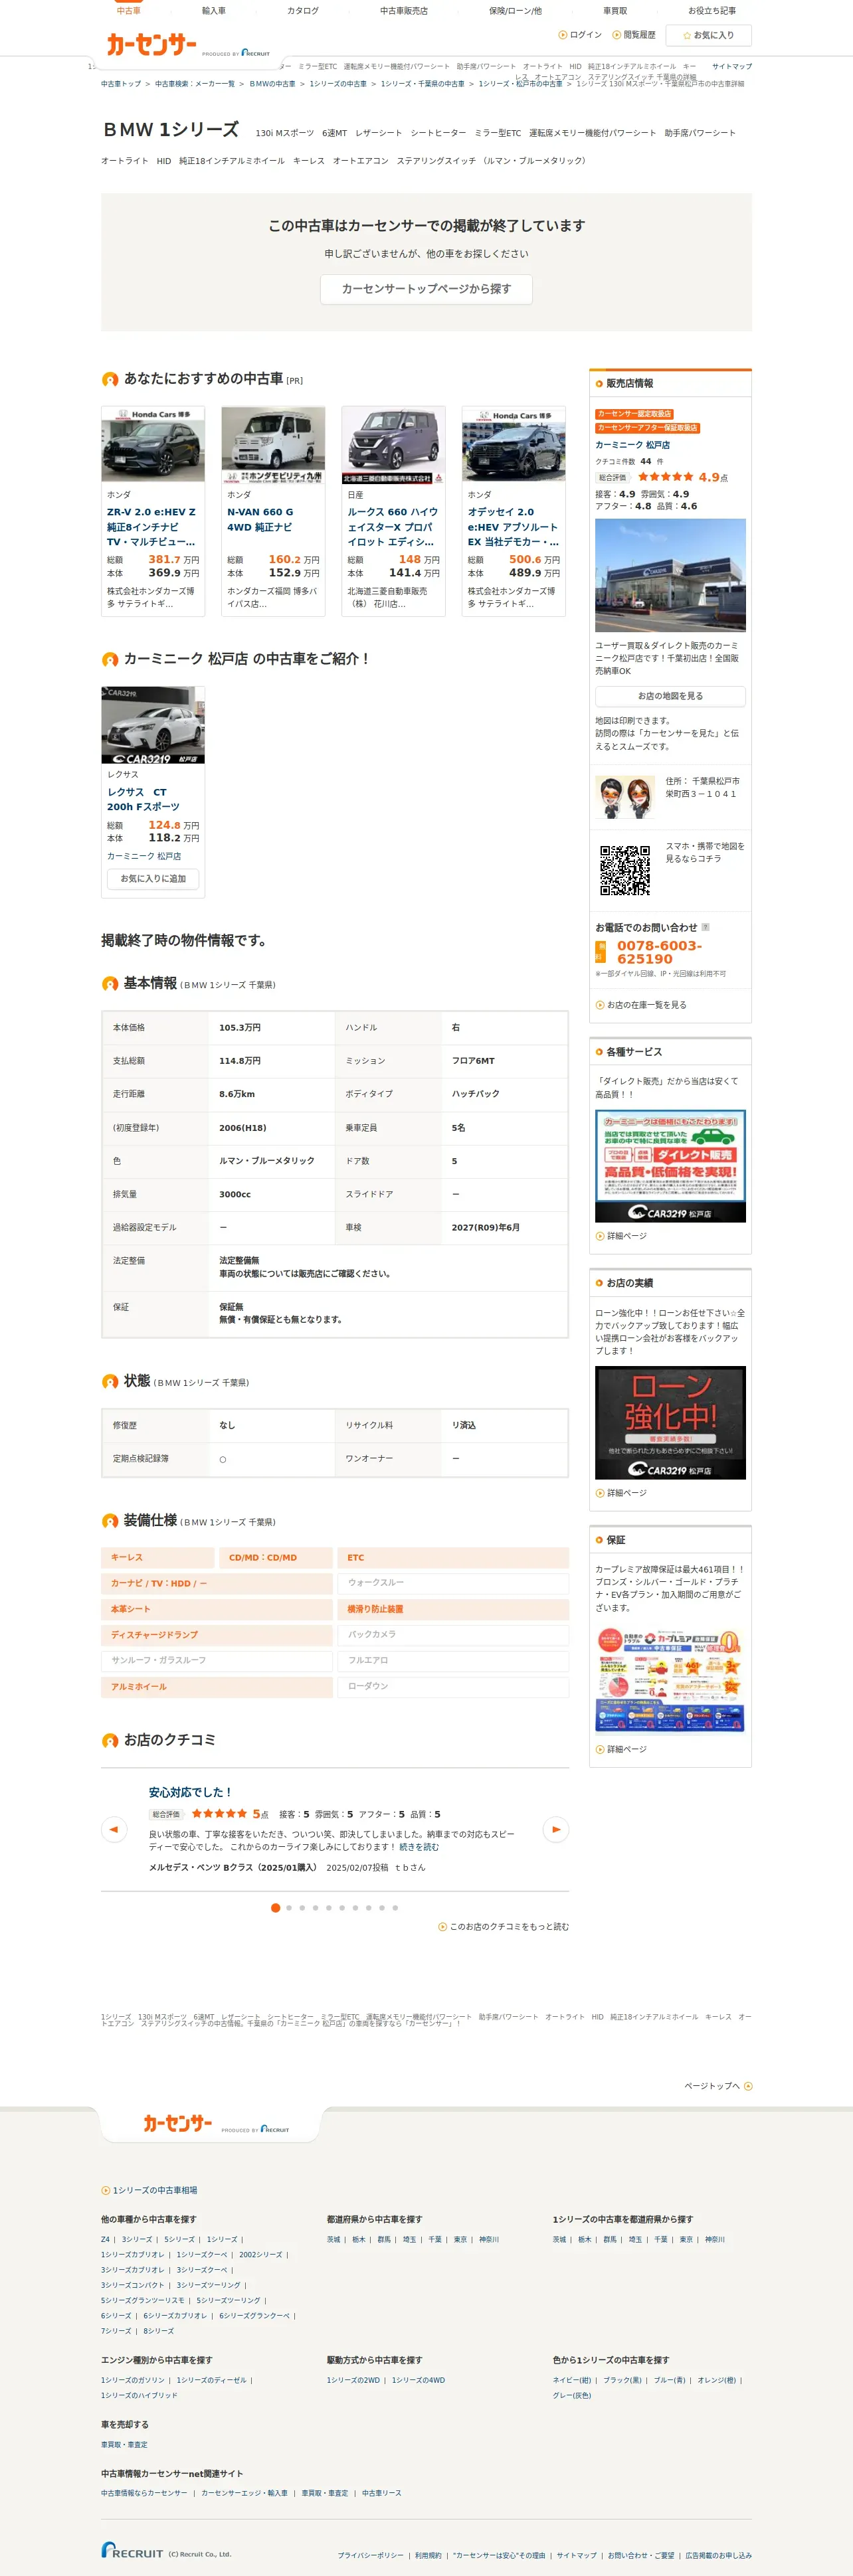Click the オレンジ(橙) color link

tap(717, 2380)
